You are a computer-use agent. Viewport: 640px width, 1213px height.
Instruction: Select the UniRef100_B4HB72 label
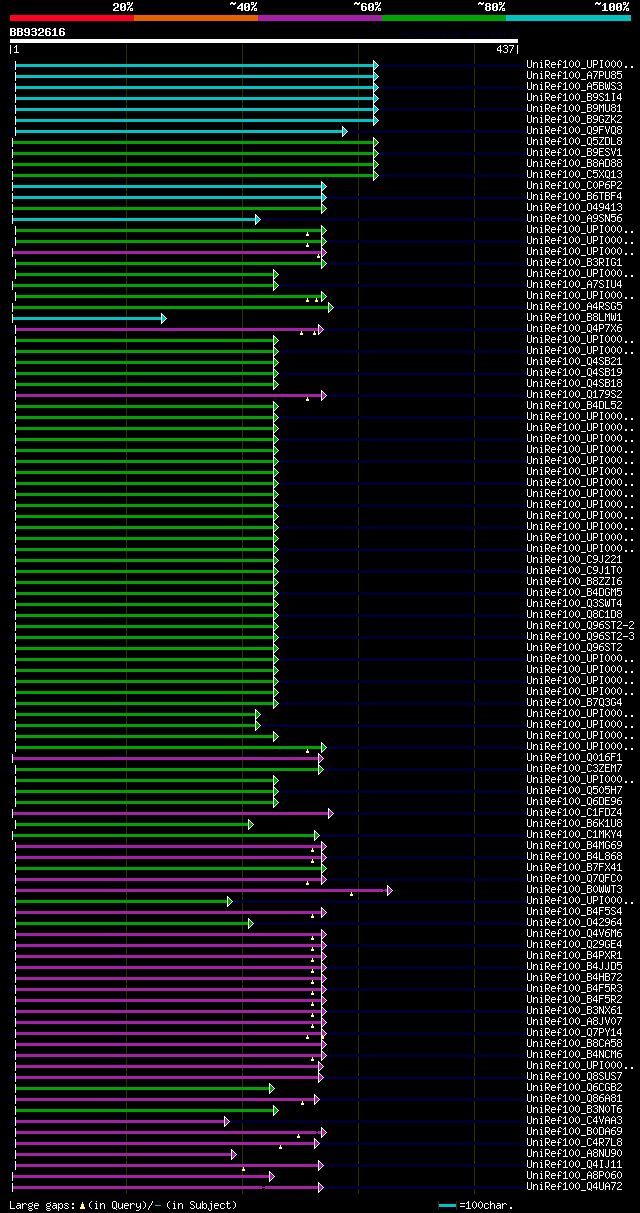pyautogui.click(x=574, y=977)
